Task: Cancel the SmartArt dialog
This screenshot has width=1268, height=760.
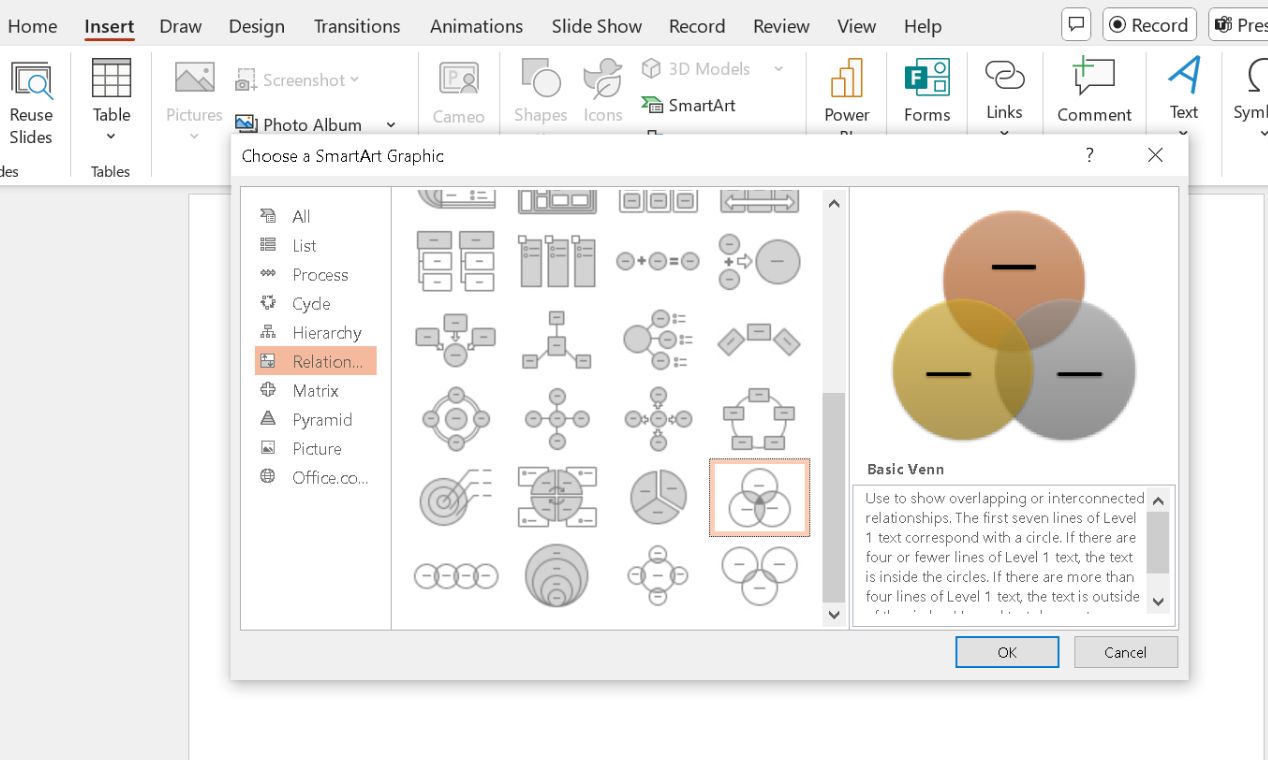Action: (1126, 652)
